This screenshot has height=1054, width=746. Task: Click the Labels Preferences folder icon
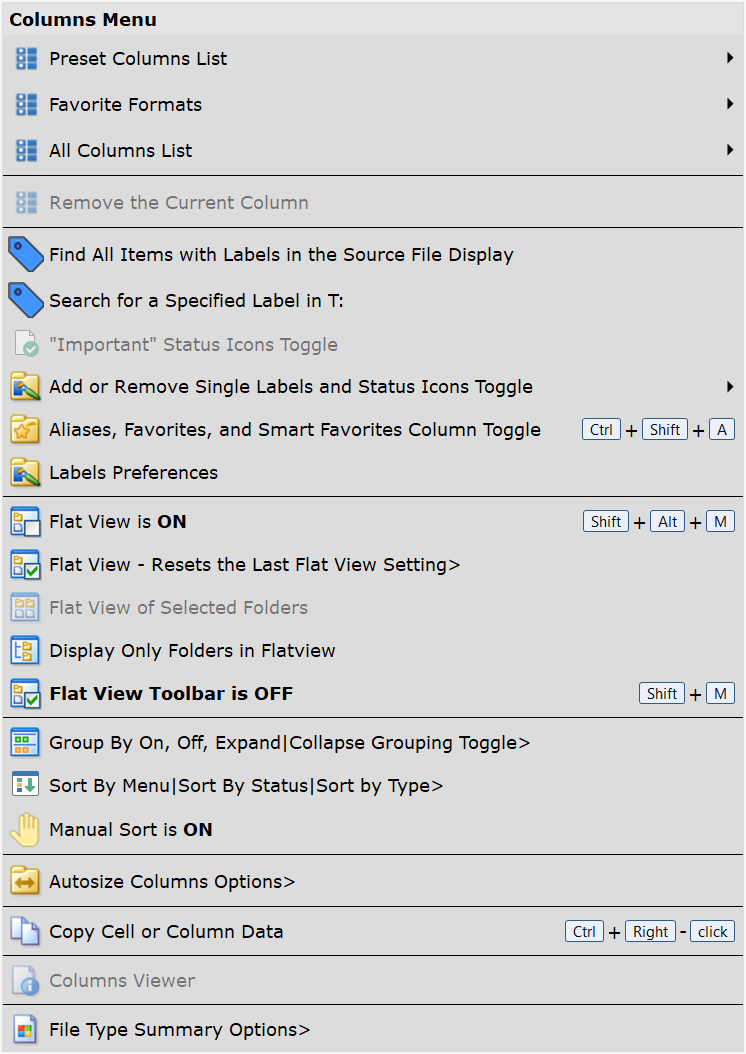click(x=26, y=473)
